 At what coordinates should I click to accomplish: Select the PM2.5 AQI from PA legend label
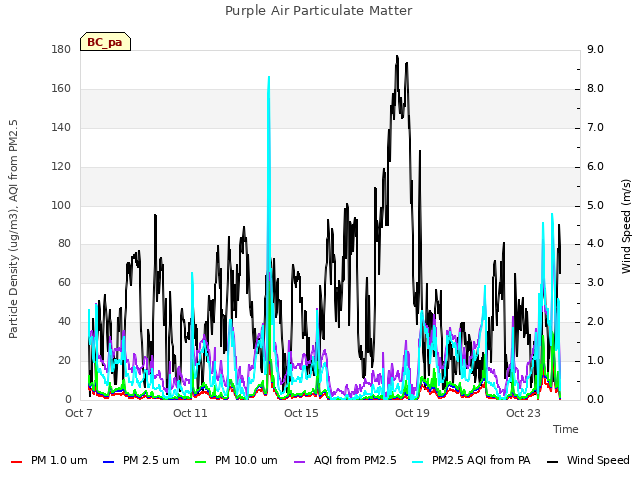point(481,460)
